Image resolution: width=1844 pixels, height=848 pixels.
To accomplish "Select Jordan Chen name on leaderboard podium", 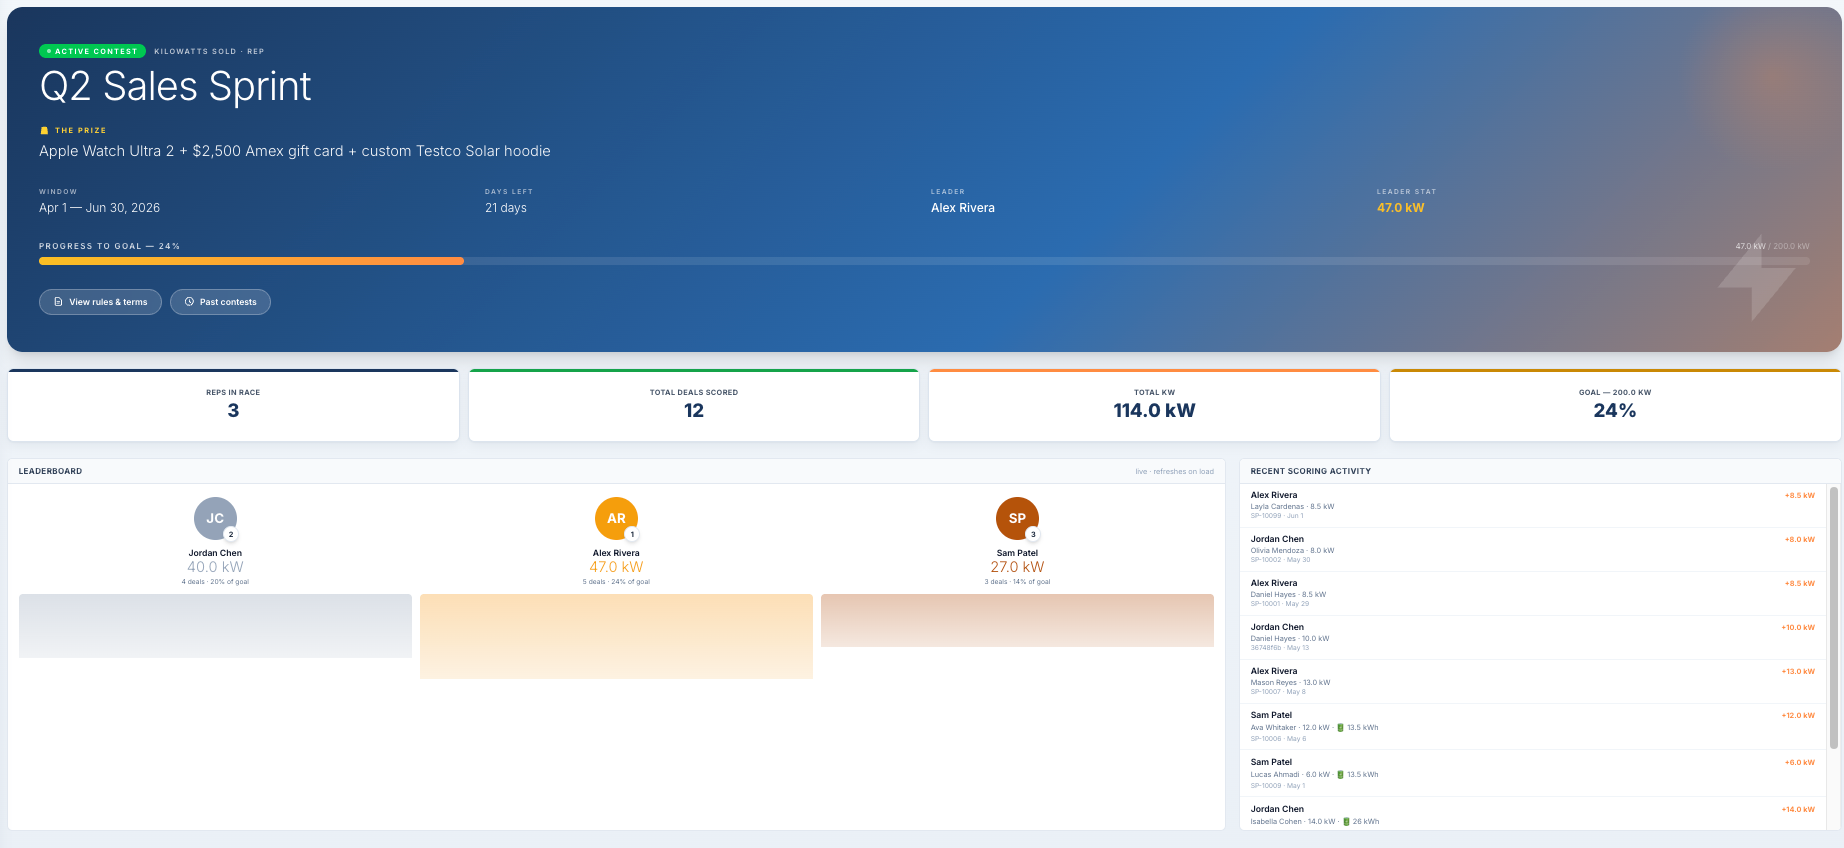I will 215,553.
